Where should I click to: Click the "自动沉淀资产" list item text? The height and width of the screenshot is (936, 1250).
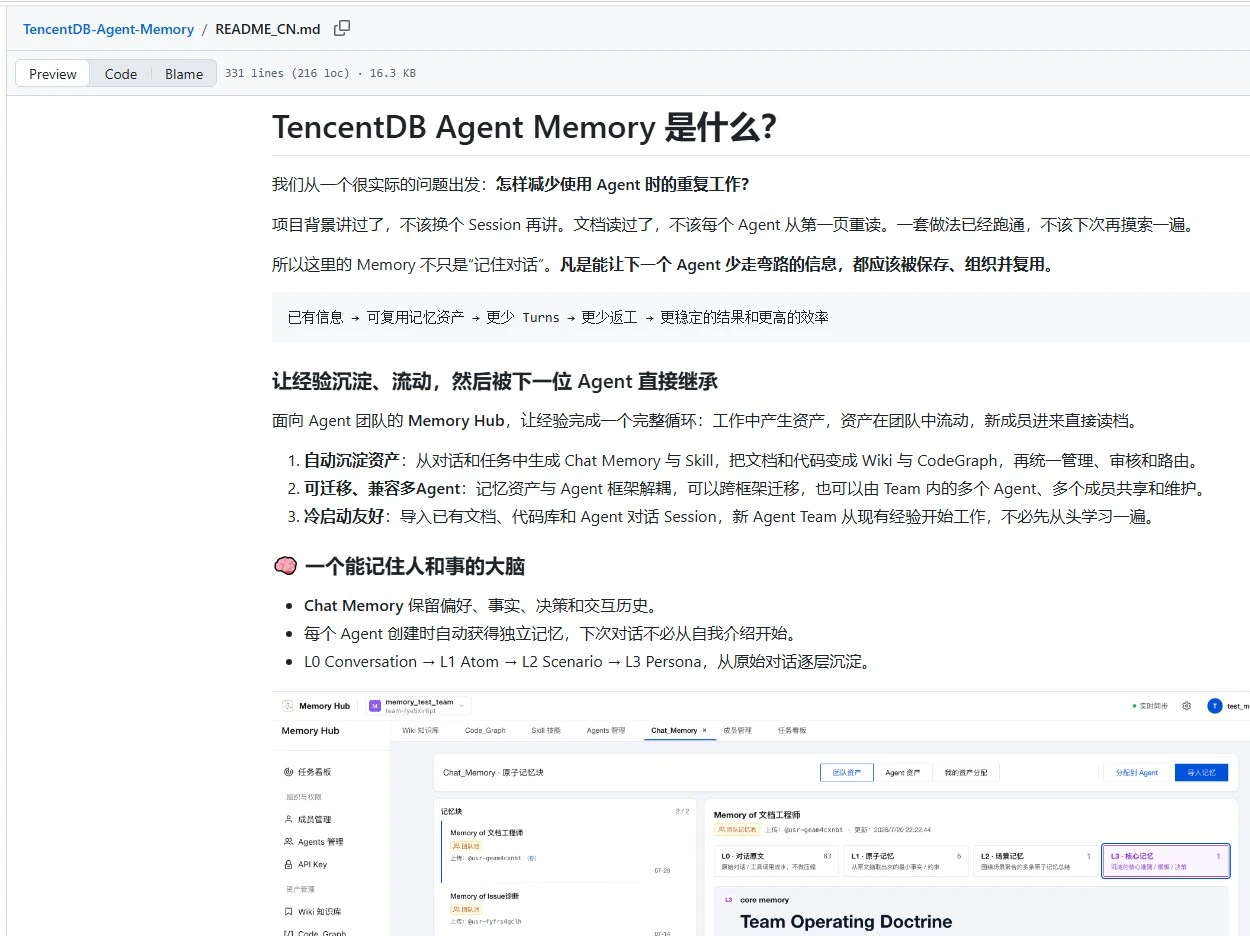[751, 461]
